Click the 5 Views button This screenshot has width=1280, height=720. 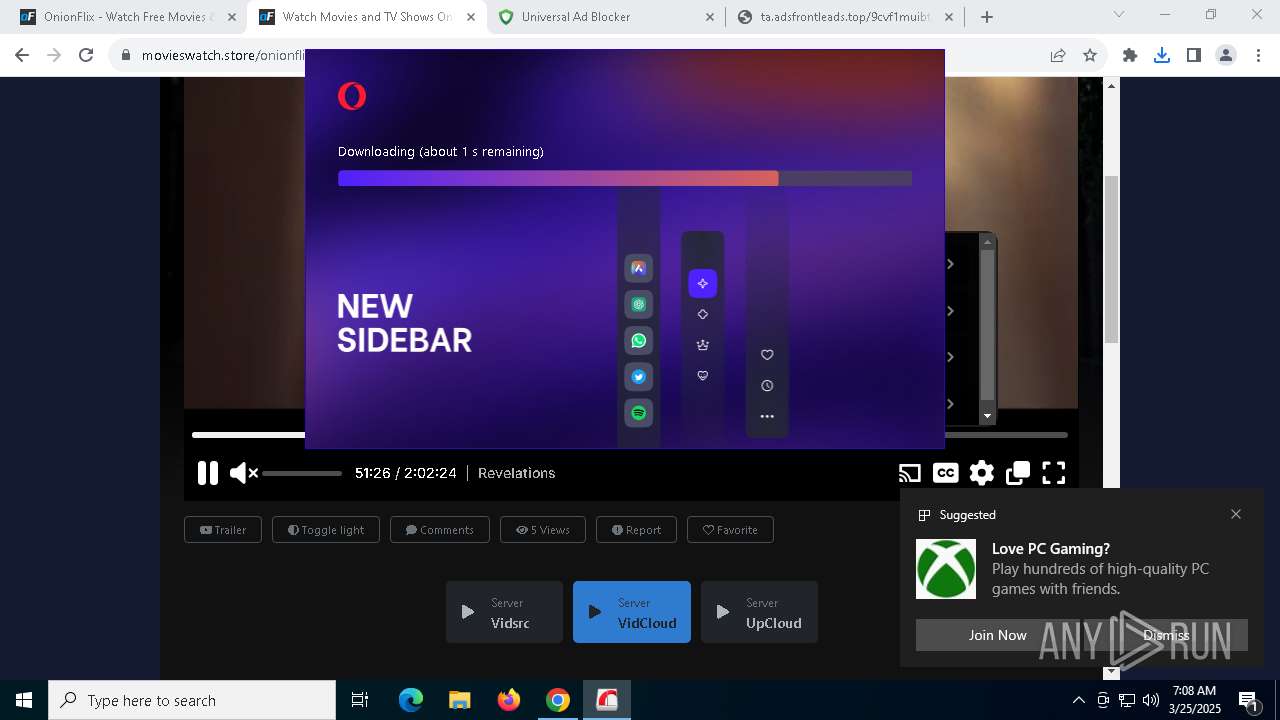click(x=543, y=530)
